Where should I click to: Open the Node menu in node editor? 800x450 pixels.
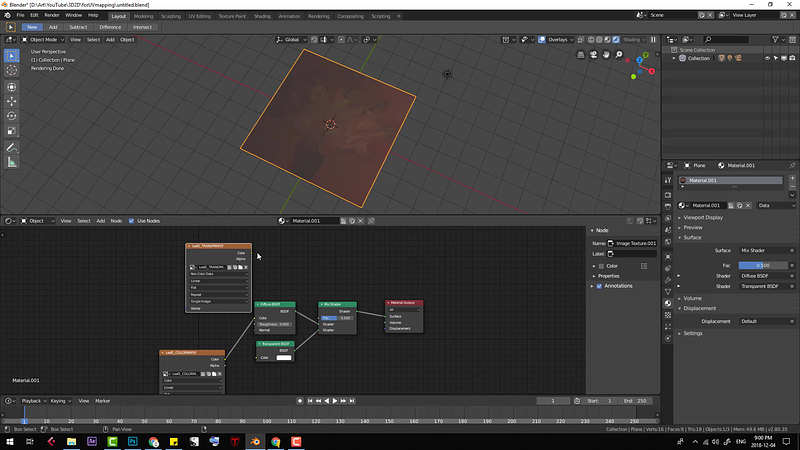[116, 221]
